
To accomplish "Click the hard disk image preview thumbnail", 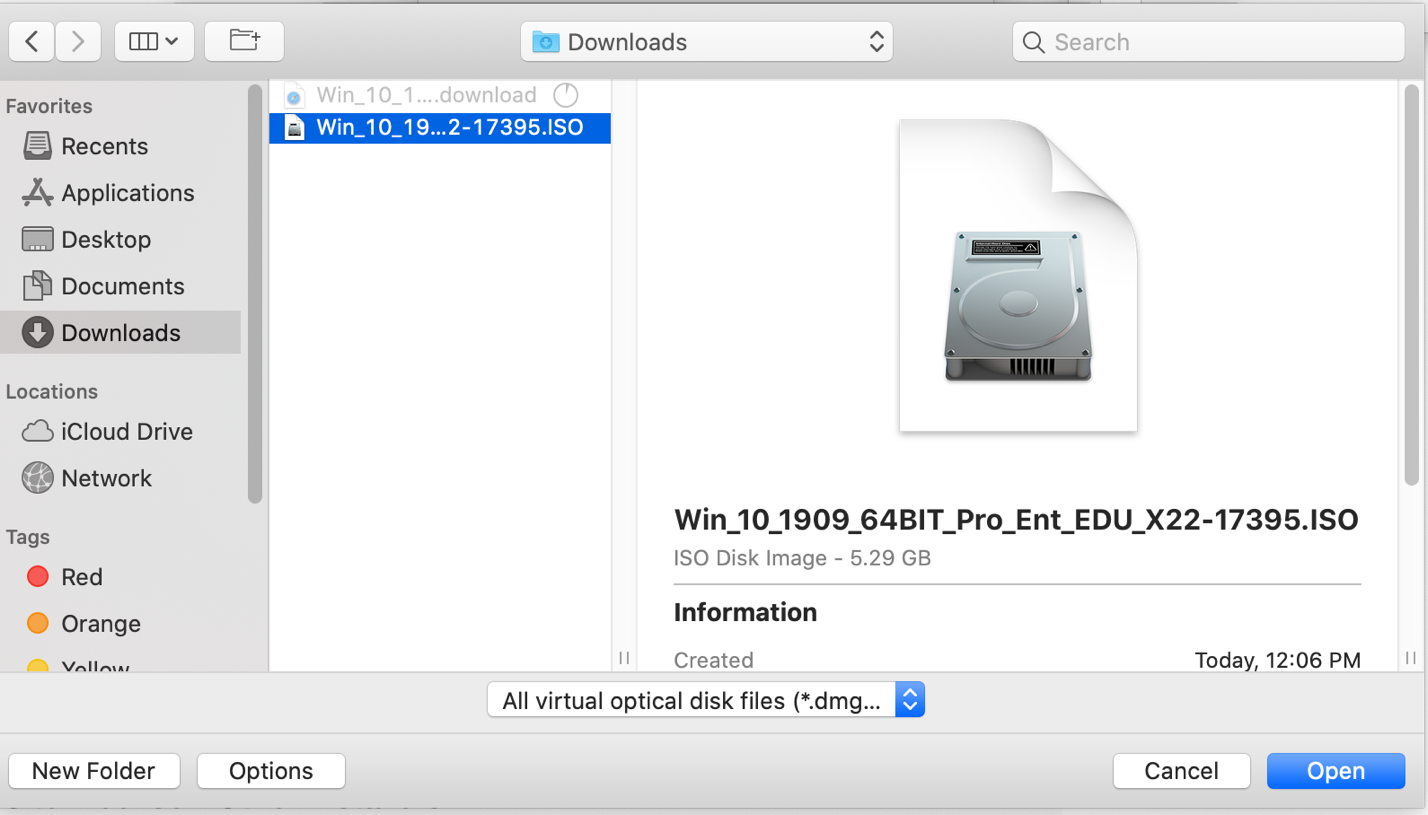I will [x=1018, y=276].
